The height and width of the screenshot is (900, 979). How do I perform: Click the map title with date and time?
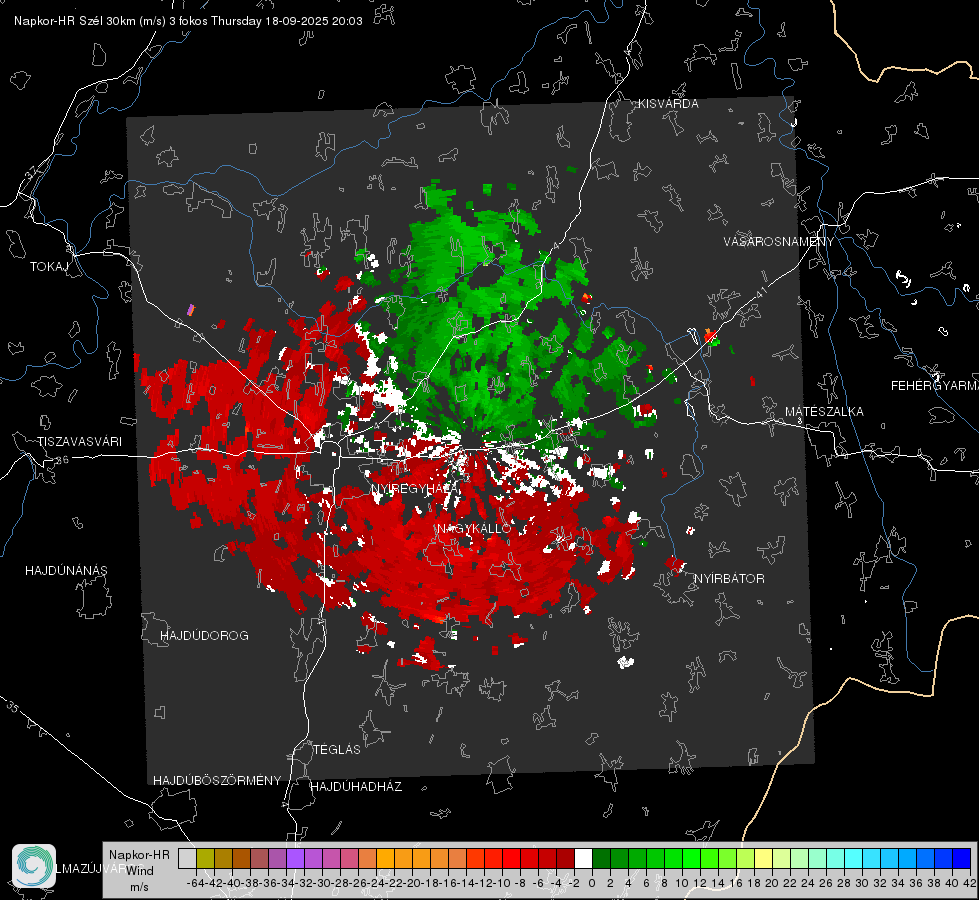point(188,21)
